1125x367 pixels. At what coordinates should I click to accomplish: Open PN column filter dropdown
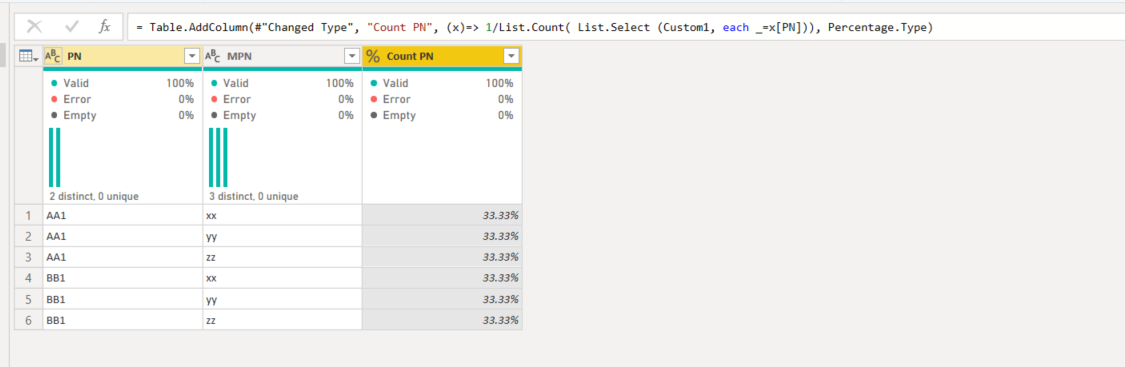[192, 57]
